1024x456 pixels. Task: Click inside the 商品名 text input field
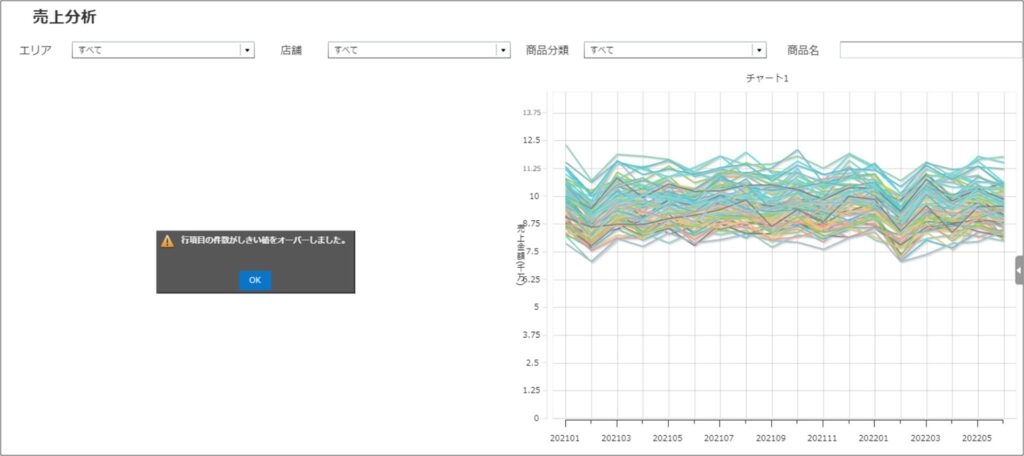[930, 50]
